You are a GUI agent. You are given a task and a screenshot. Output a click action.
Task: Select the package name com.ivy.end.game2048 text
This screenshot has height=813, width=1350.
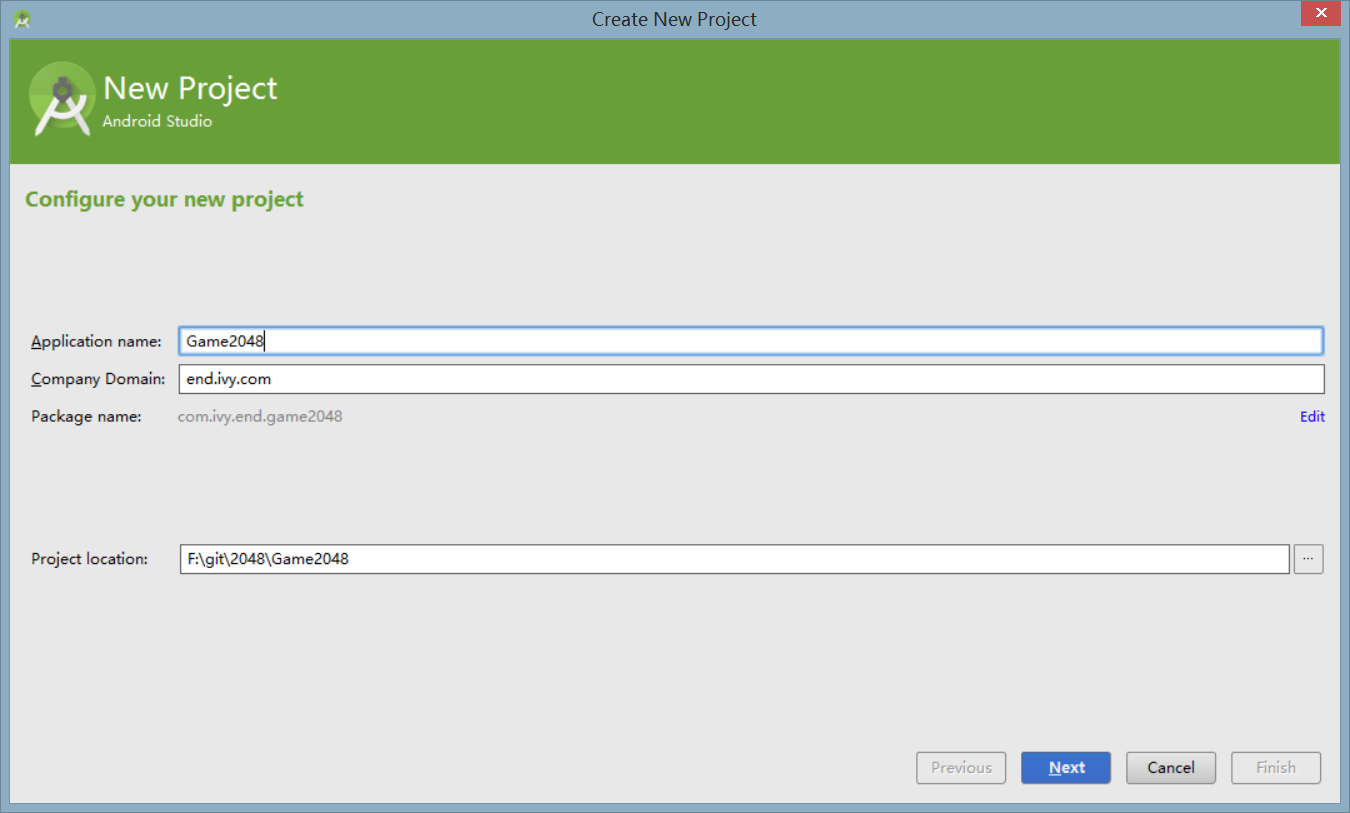click(x=260, y=416)
